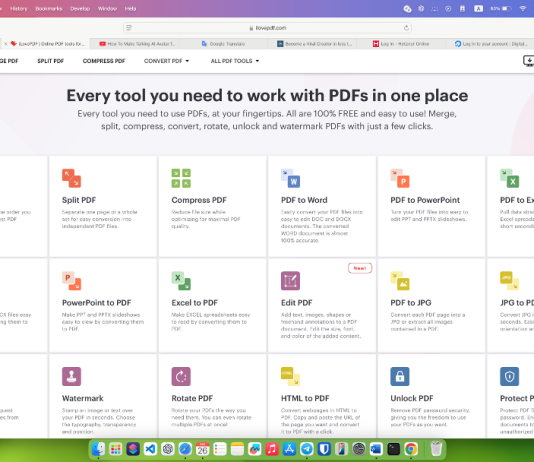Open the Window menu
Viewport: 534px width, 462px height.
click(107, 9)
